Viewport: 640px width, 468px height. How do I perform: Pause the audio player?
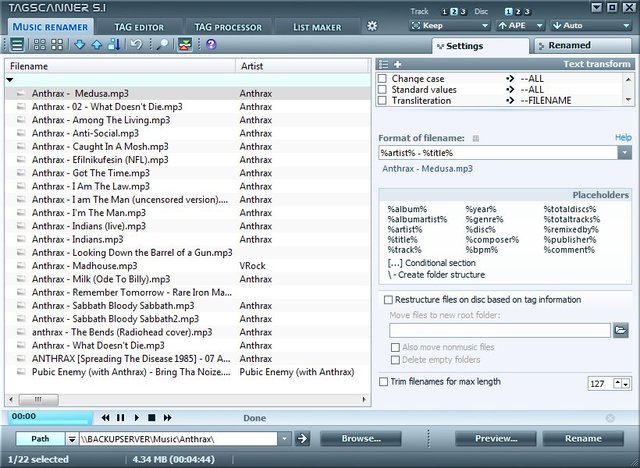pyautogui.click(x=120, y=417)
